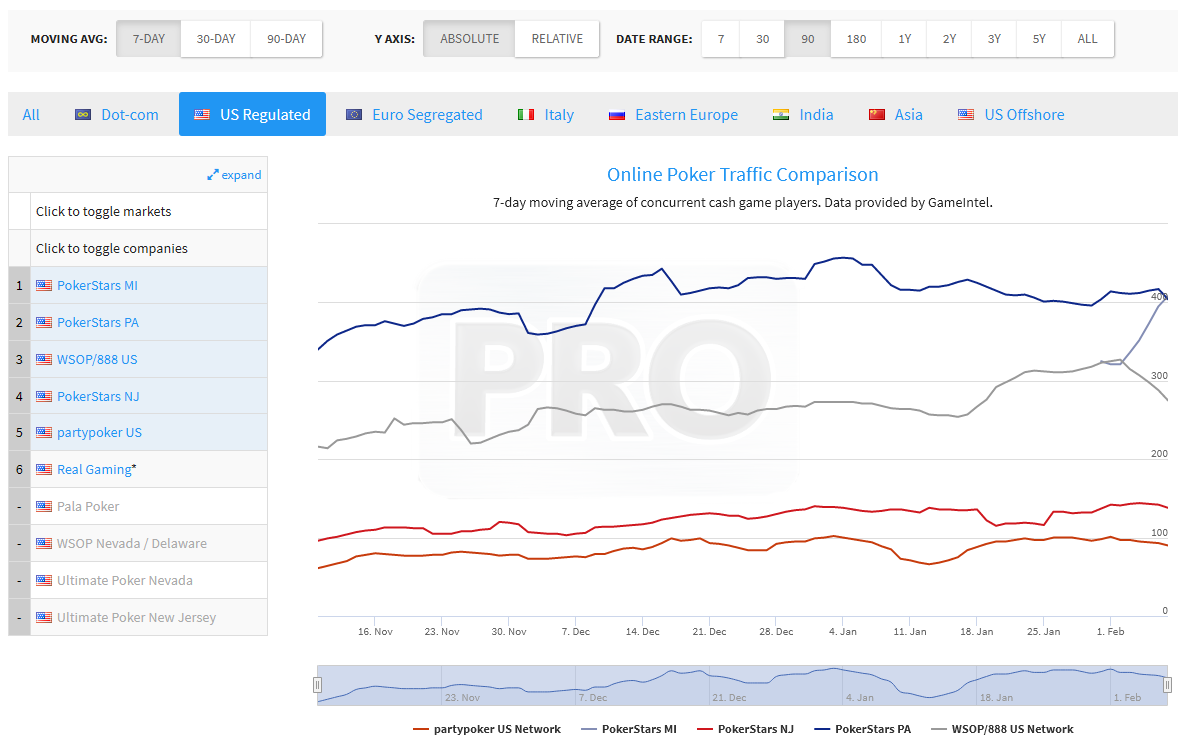Choose the 1Y date range

(905, 39)
